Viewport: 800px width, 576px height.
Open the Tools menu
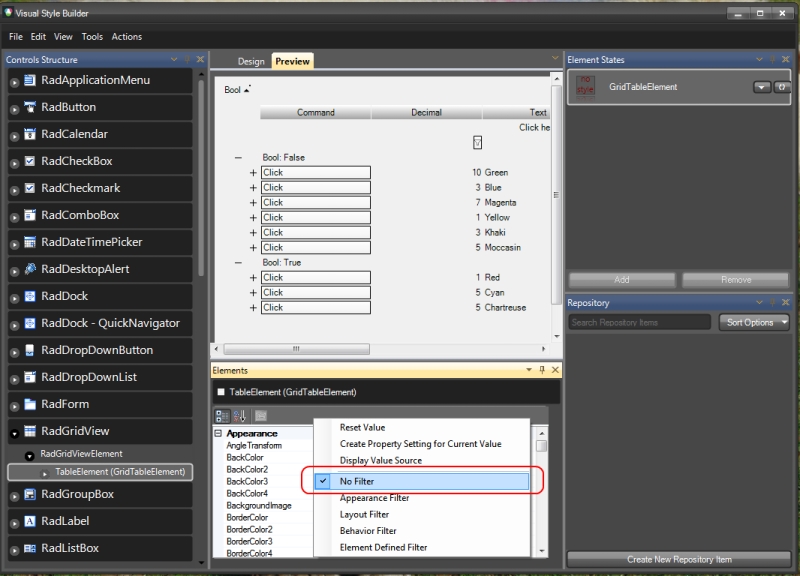(x=92, y=37)
